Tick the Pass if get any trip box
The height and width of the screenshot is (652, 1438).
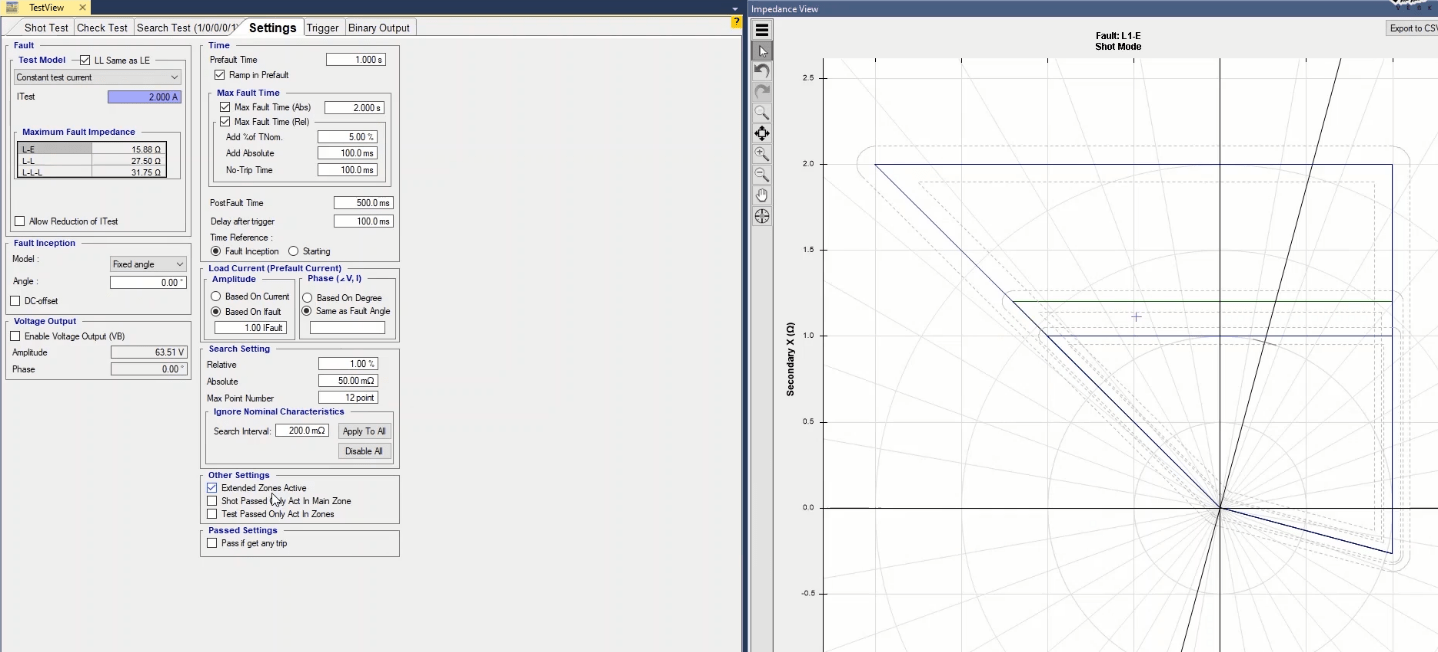(x=212, y=543)
